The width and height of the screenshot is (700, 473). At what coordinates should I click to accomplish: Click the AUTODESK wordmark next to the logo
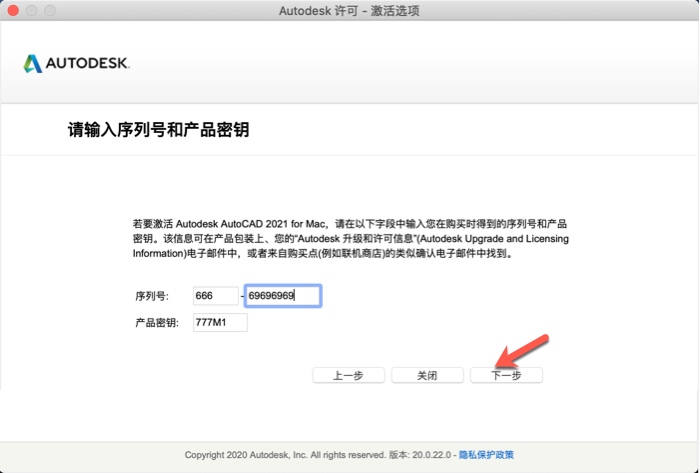click(x=88, y=64)
